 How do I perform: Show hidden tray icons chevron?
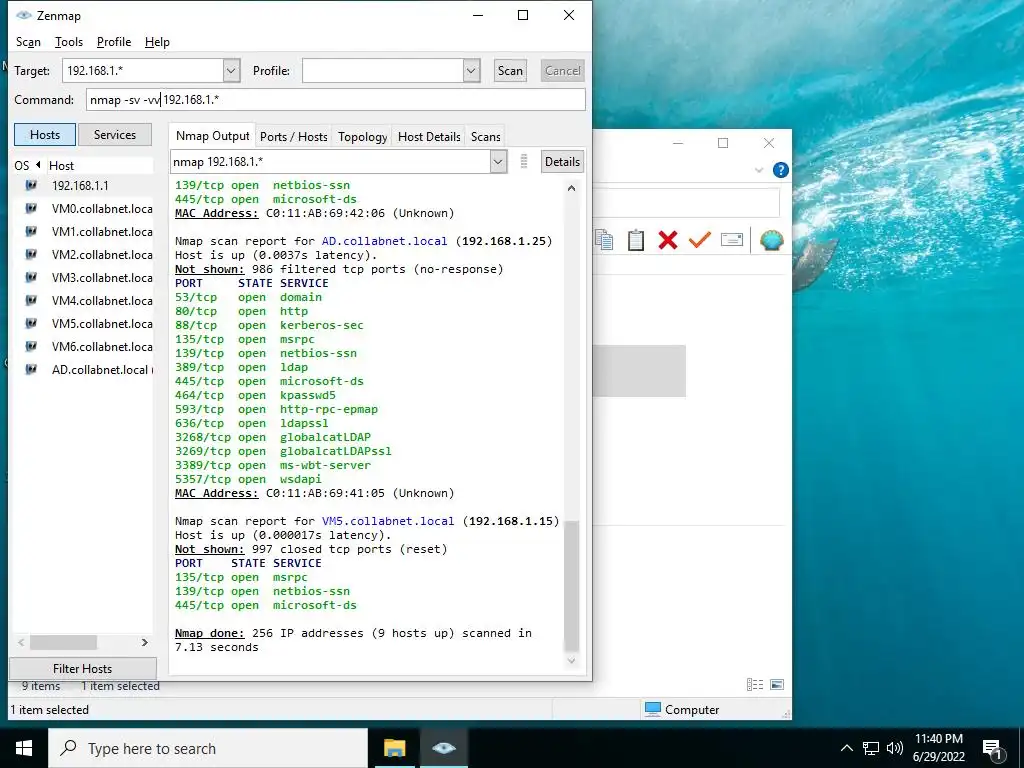[x=846, y=748]
